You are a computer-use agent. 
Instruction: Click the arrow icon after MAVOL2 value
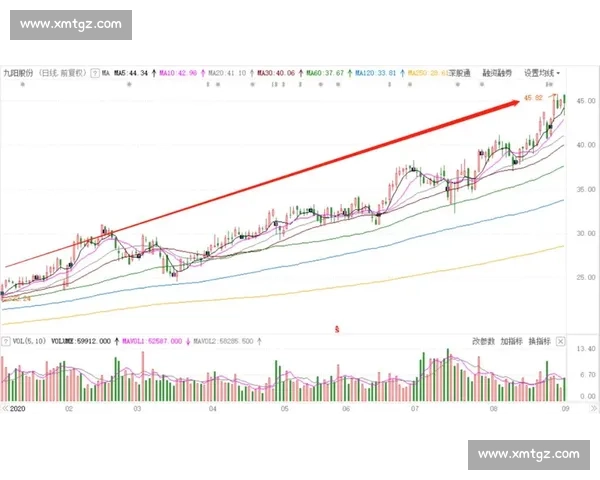tap(257, 342)
